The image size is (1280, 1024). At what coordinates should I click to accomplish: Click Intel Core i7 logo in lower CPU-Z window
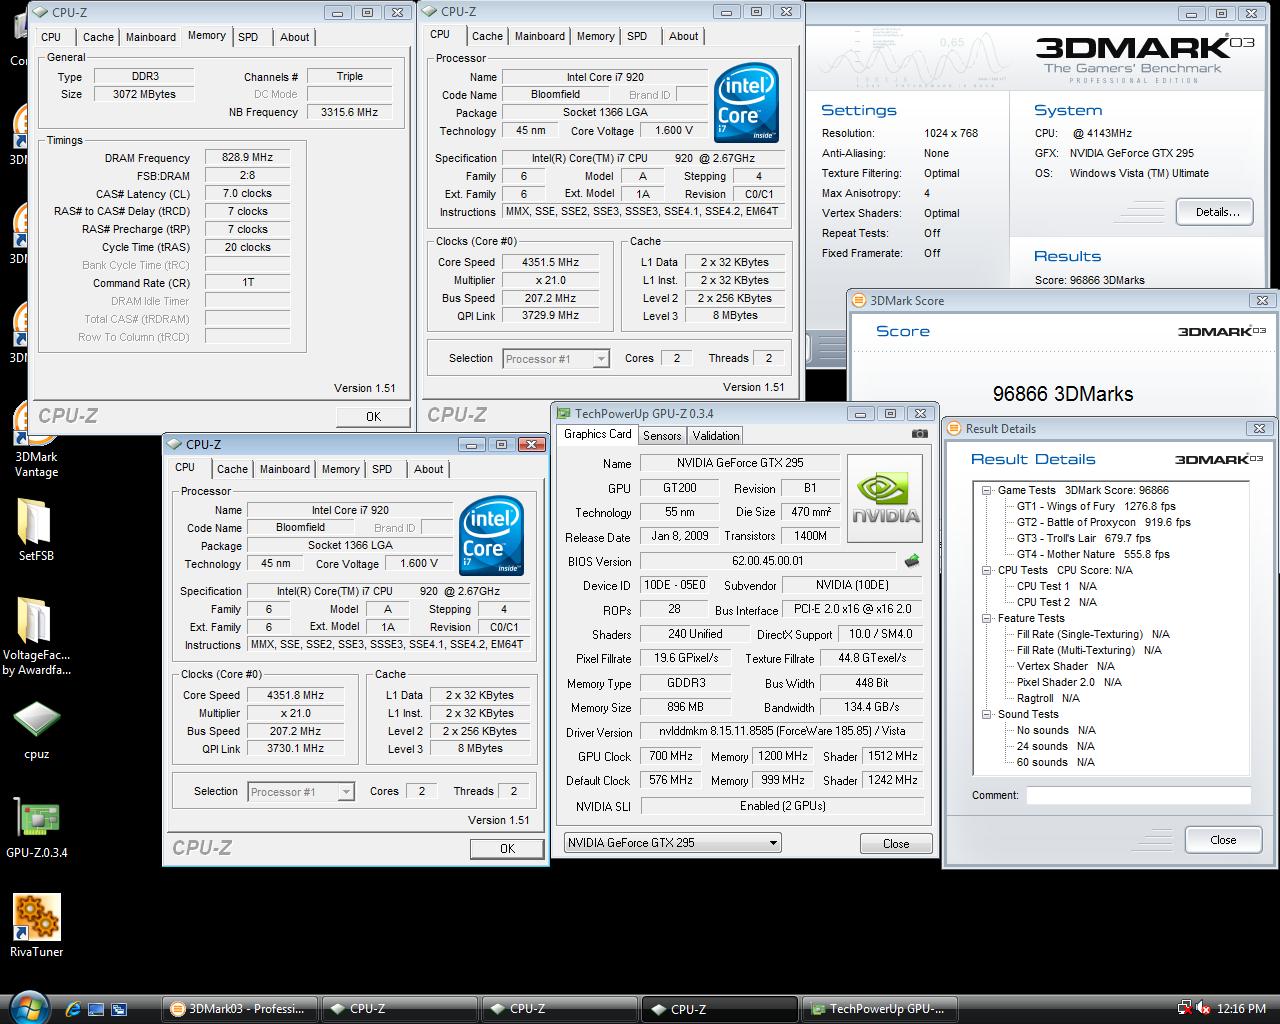click(x=491, y=535)
